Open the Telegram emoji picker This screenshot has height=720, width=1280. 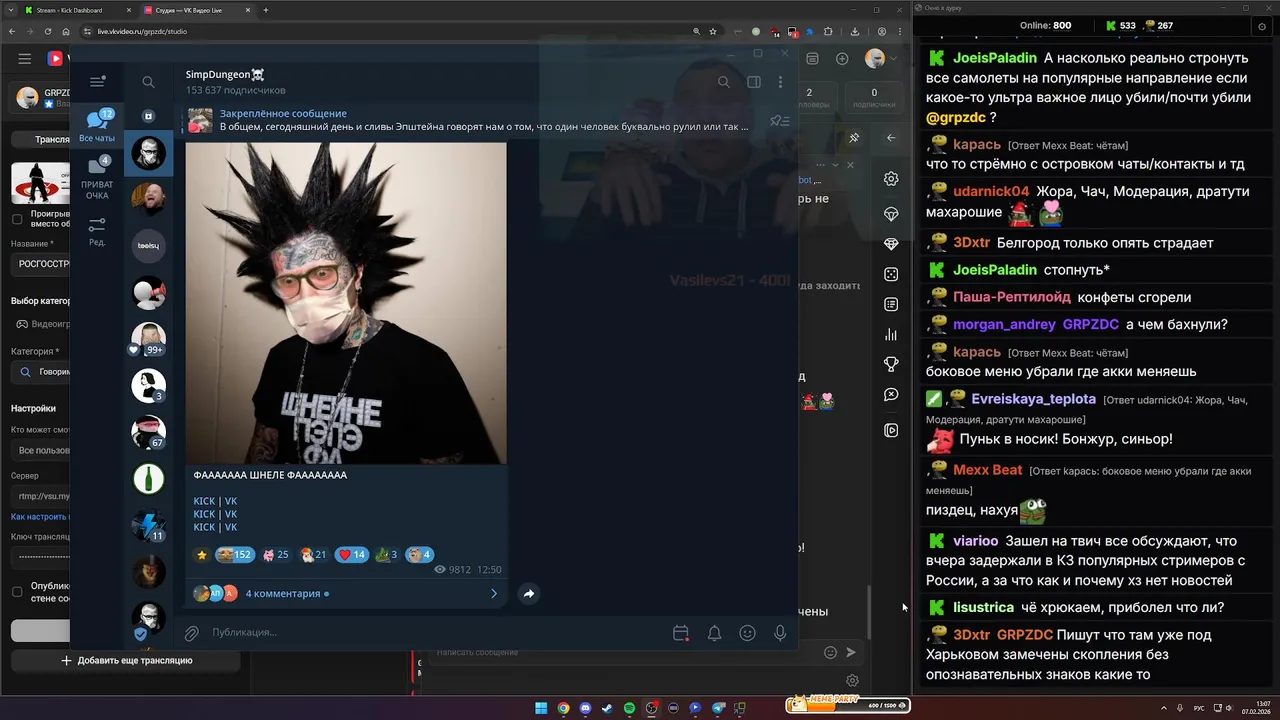pyautogui.click(x=747, y=633)
